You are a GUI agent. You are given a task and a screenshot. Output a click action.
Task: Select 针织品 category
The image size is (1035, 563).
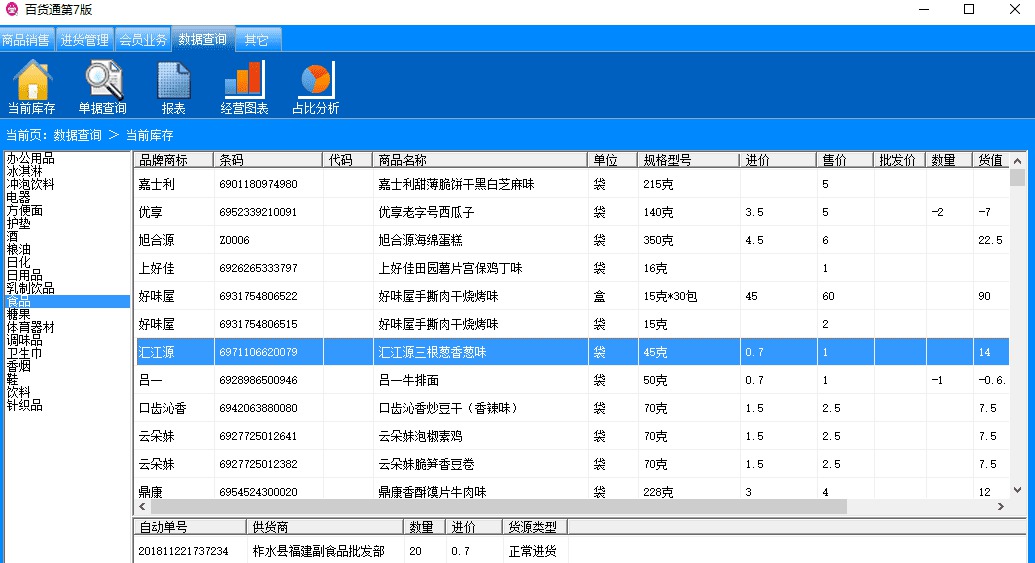[24, 405]
